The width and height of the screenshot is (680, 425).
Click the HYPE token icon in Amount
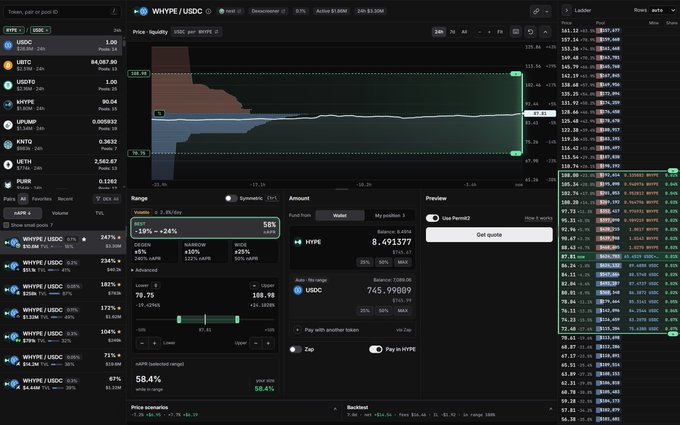(x=298, y=242)
